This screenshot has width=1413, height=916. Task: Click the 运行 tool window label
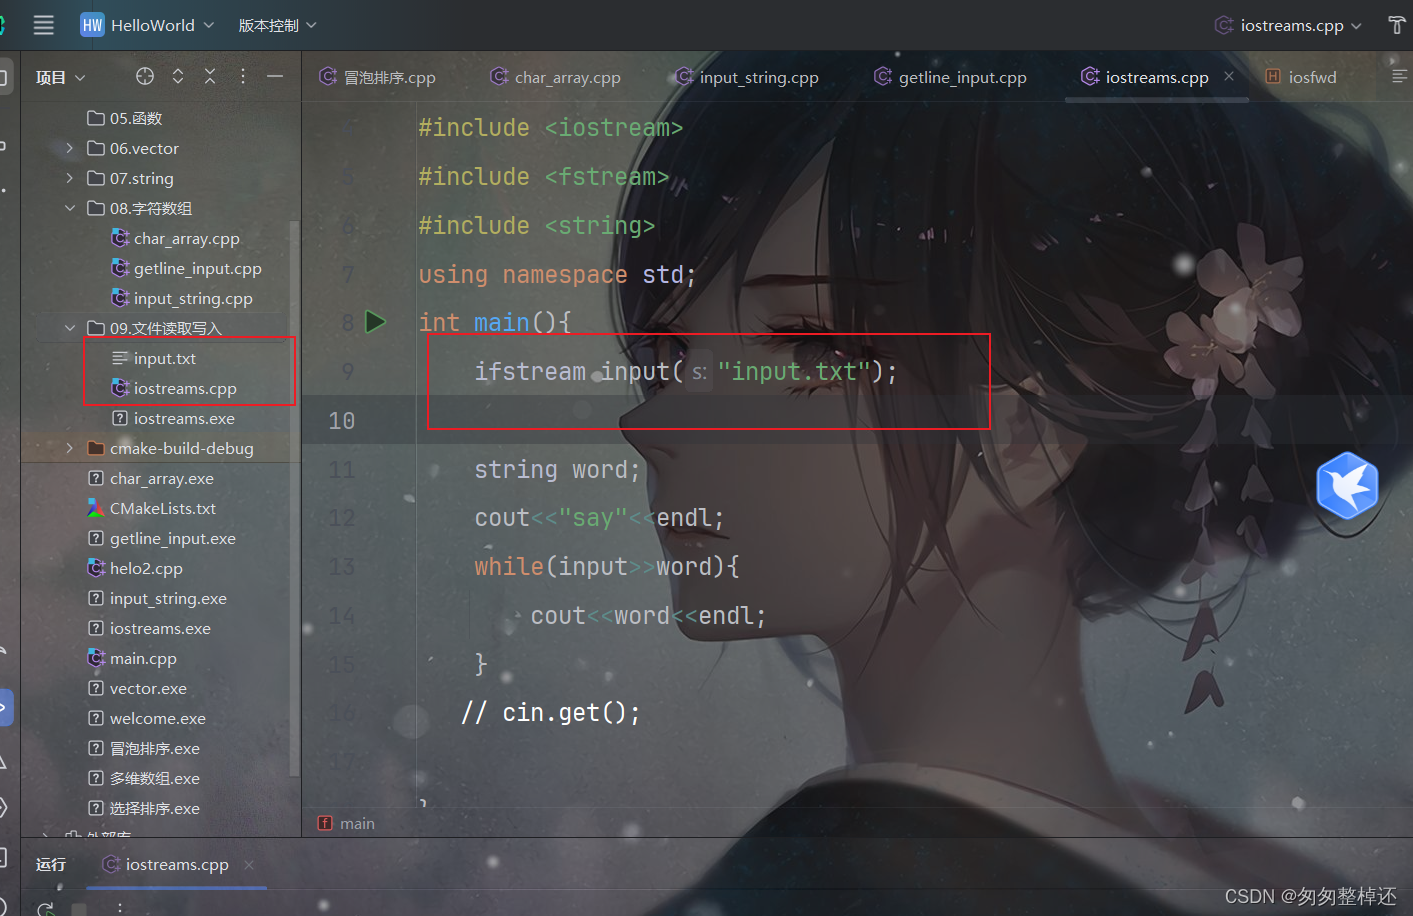pos(51,864)
